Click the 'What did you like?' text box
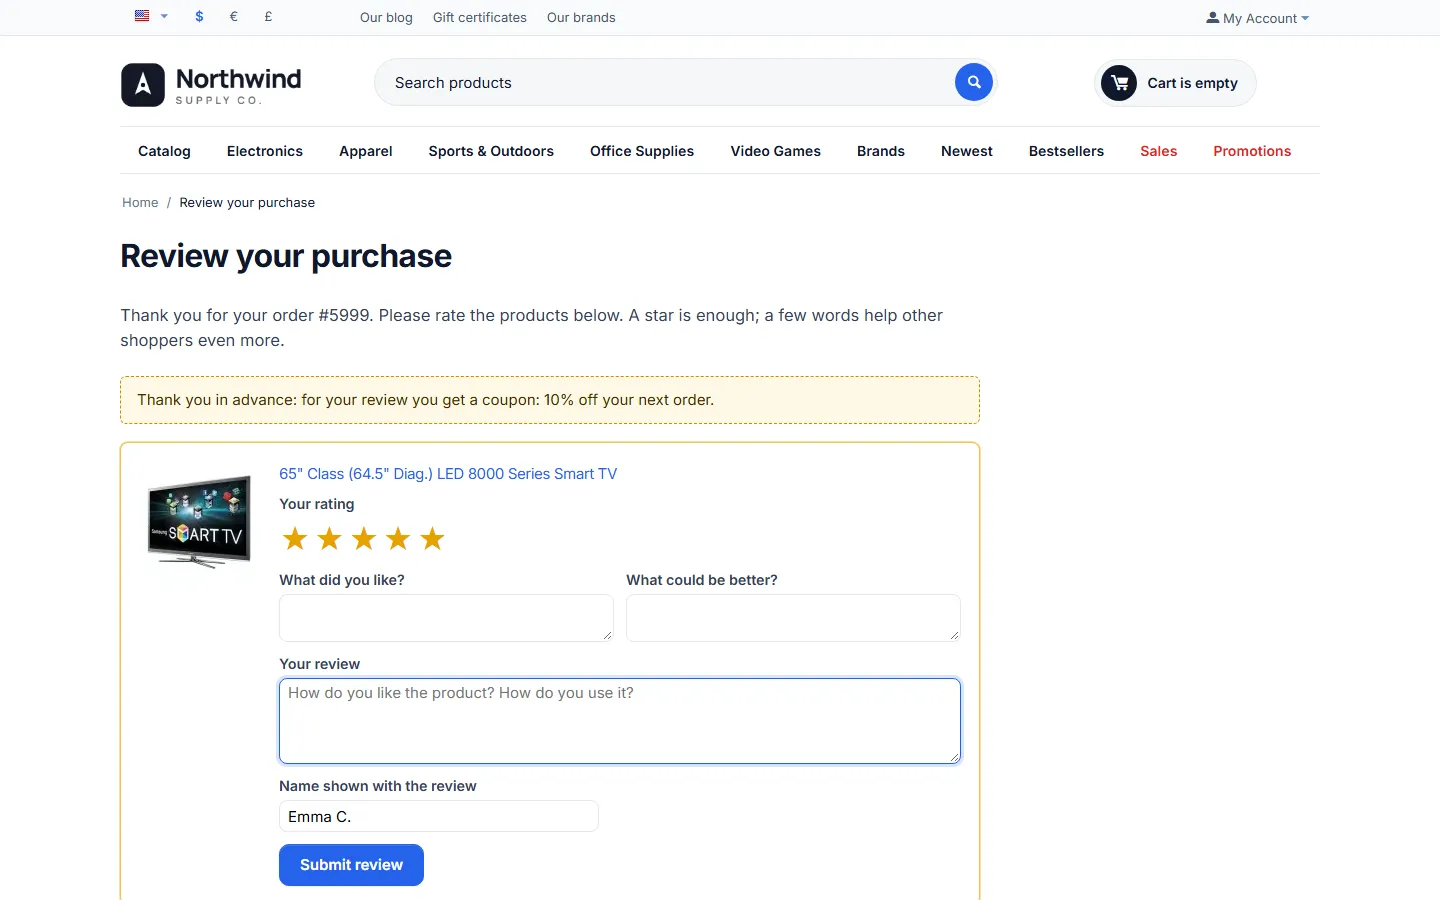This screenshot has width=1440, height=900. point(446,618)
